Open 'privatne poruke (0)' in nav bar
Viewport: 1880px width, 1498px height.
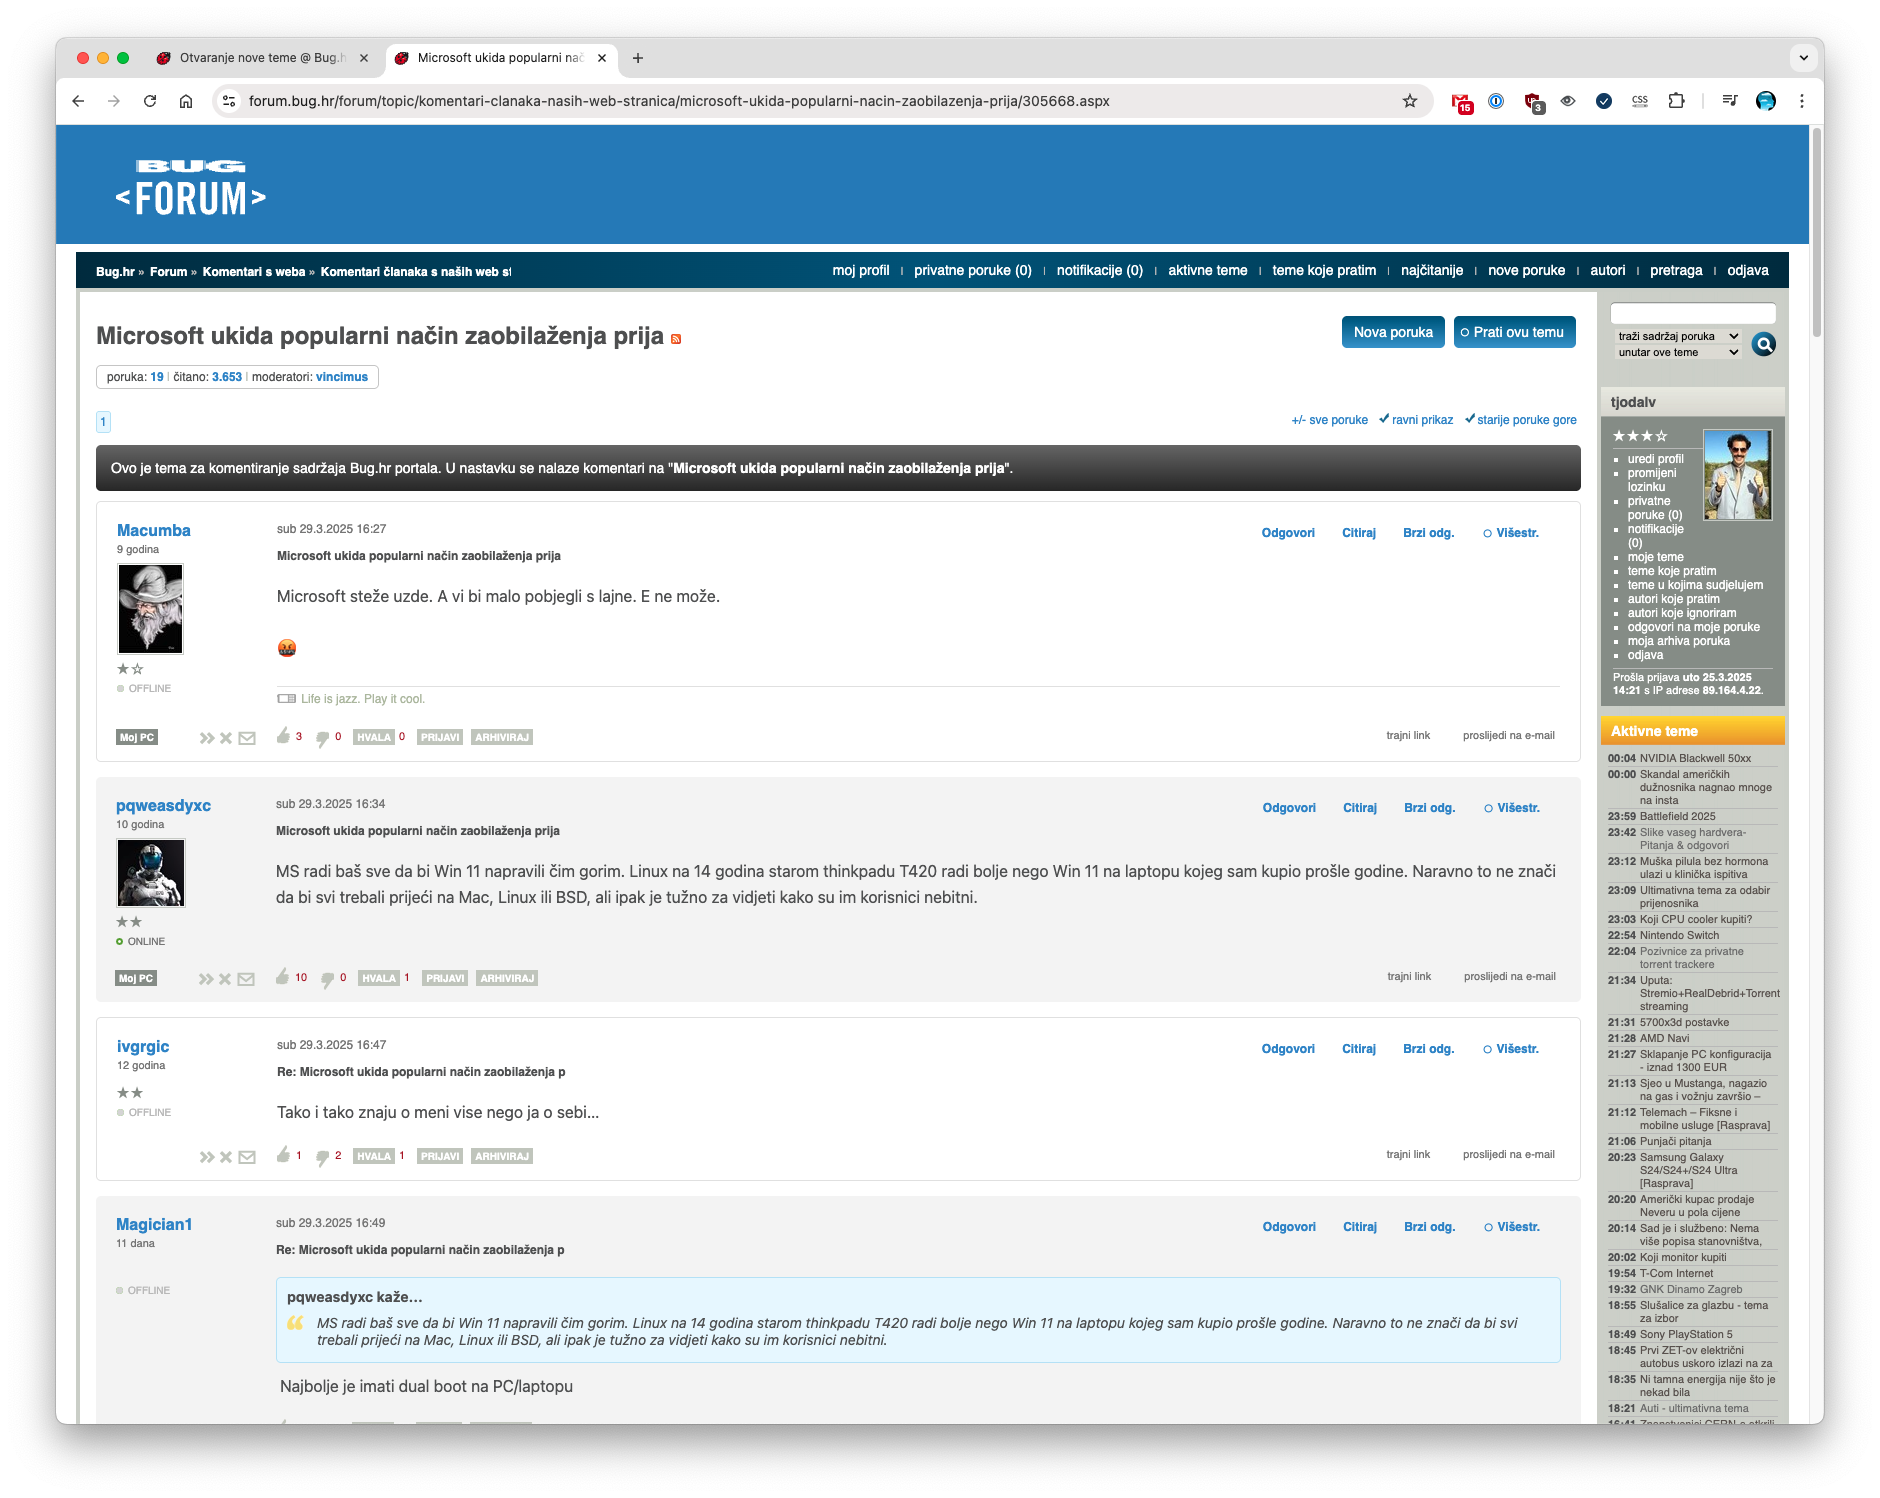[973, 270]
